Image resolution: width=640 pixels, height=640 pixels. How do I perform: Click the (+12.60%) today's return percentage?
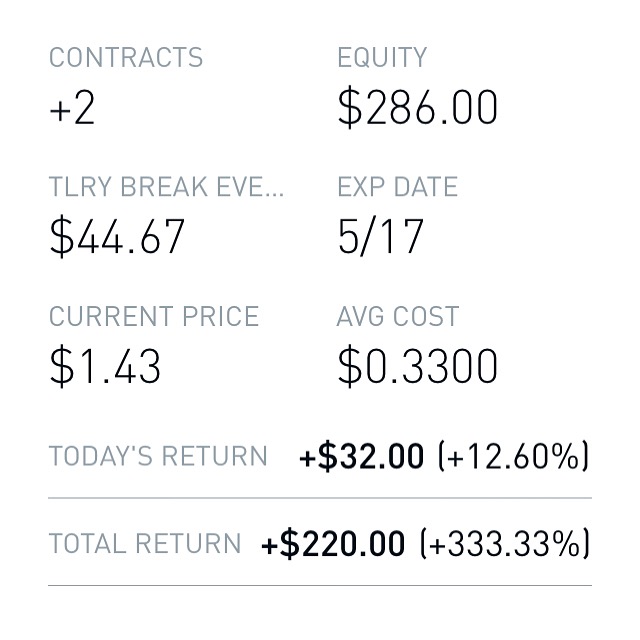tap(513, 456)
